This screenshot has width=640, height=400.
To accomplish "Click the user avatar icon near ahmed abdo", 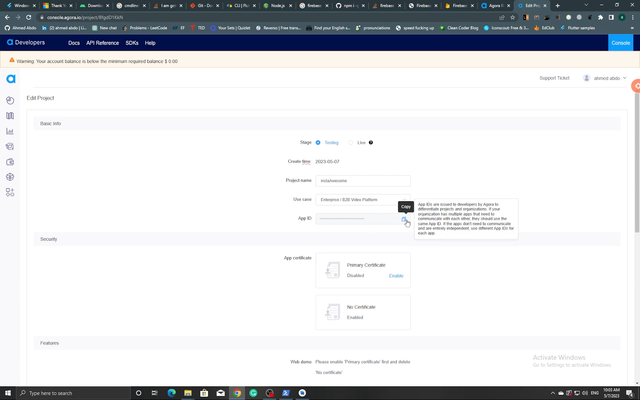I will pos(587,78).
